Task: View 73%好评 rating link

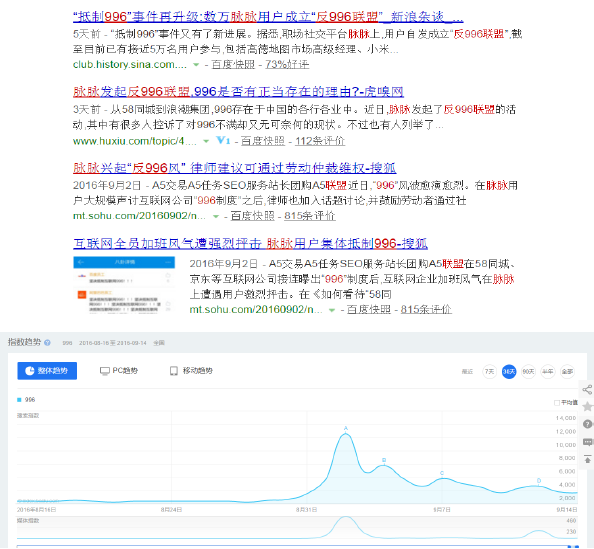Action: pos(287,64)
